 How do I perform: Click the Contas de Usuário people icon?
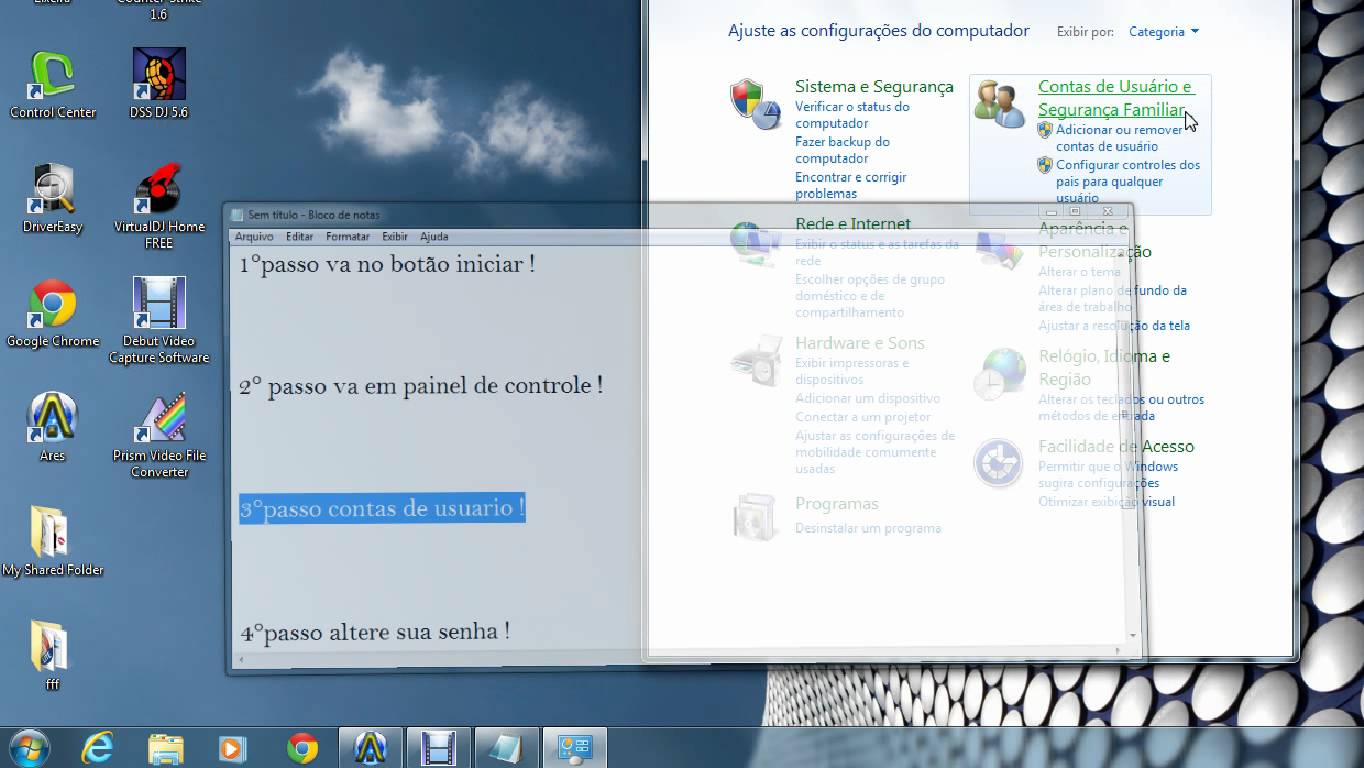1000,104
